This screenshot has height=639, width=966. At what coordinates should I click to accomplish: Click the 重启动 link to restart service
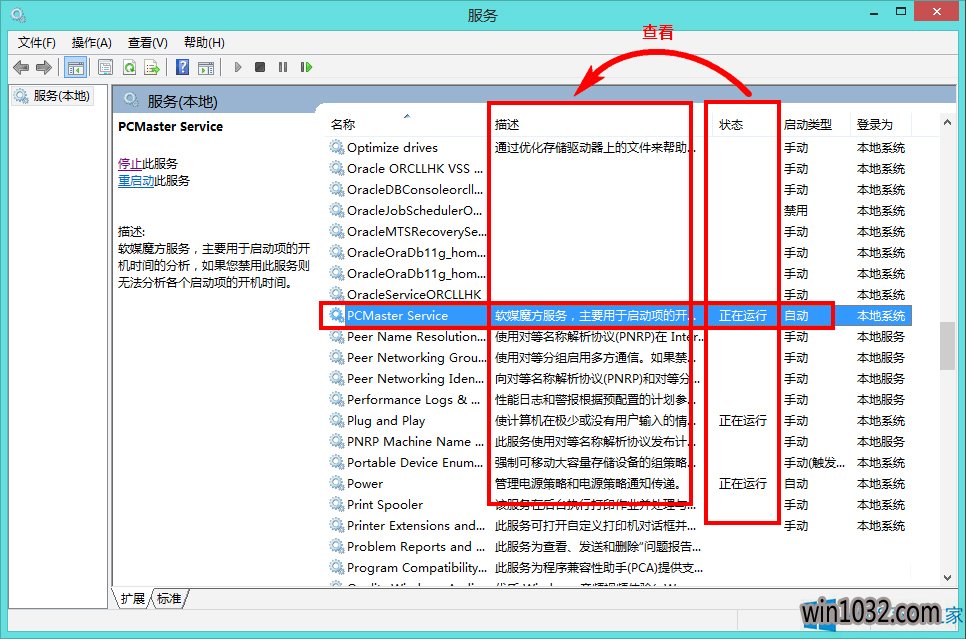point(136,181)
